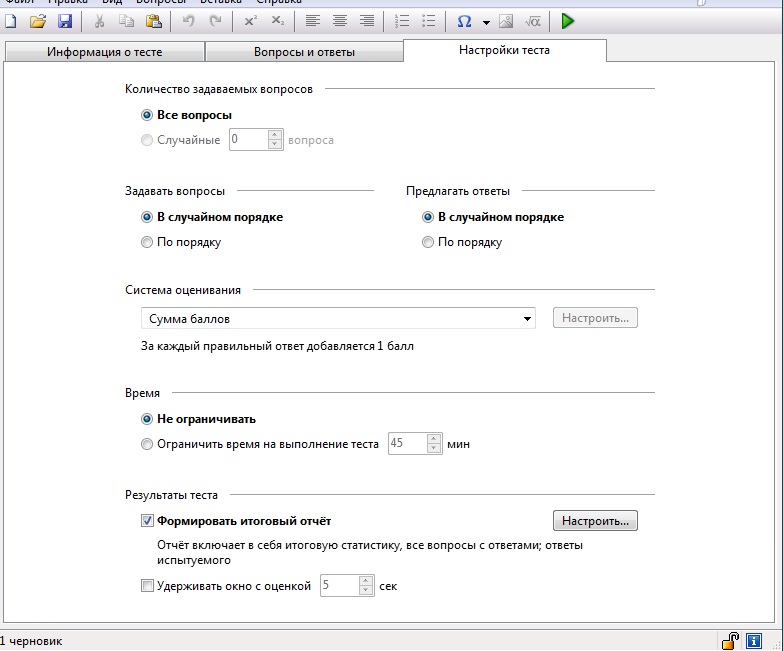Click the open padlock icon in status bar
Image resolution: width=783 pixels, height=651 pixels.
coord(731,640)
